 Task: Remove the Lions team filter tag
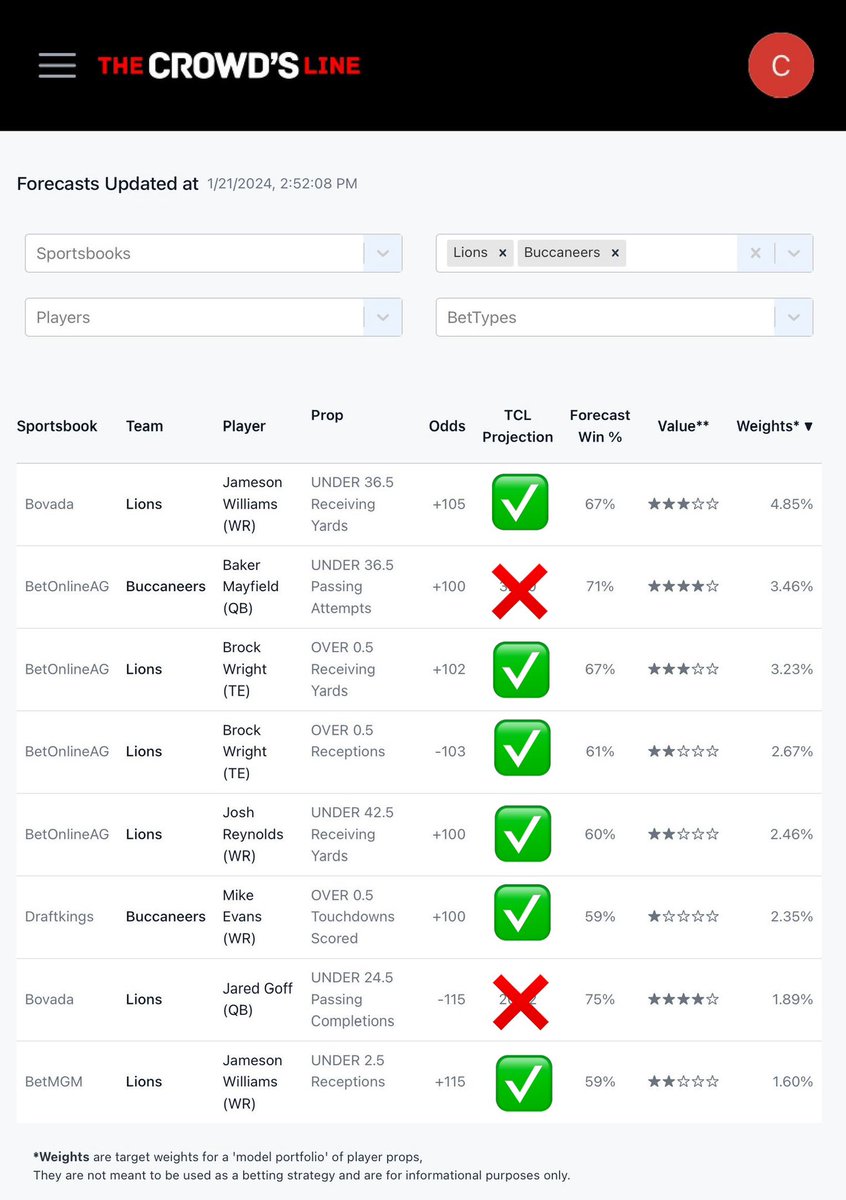point(503,253)
